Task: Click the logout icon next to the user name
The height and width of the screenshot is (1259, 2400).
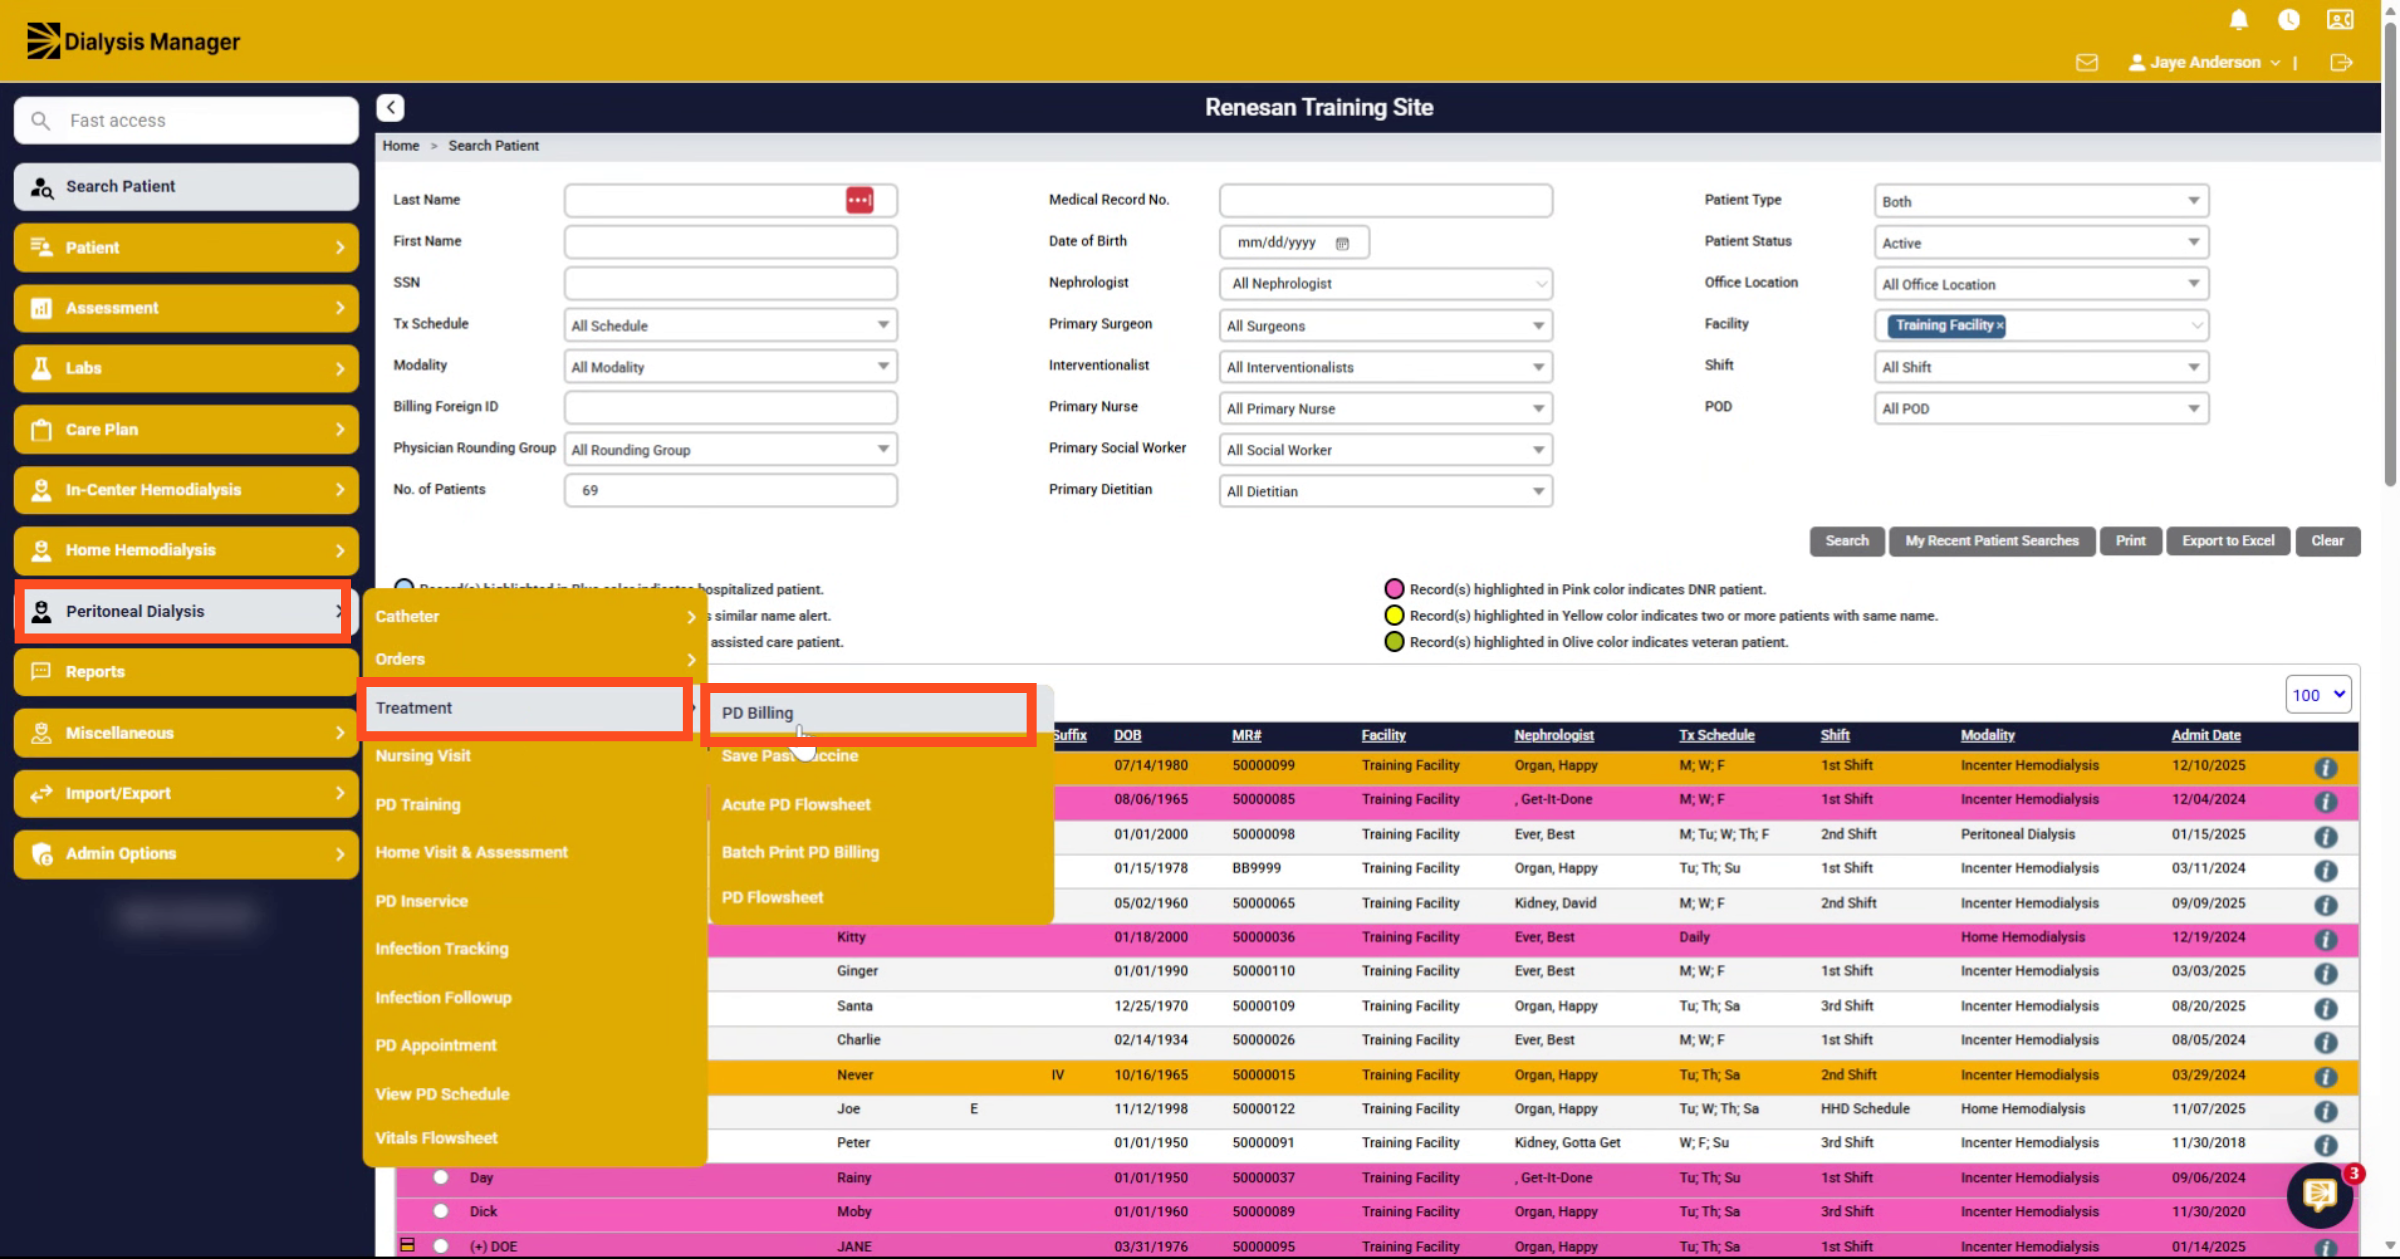Action: pos(2341,63)
